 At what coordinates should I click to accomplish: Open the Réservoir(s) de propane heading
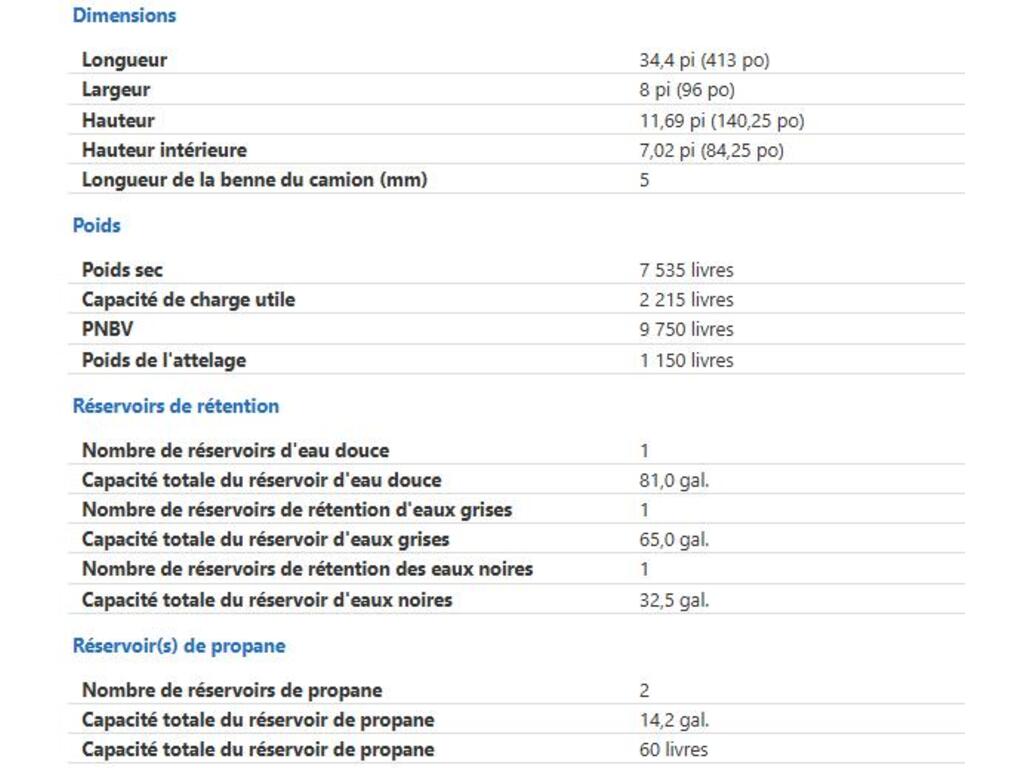pyautogui.click(x=179, y=647)
